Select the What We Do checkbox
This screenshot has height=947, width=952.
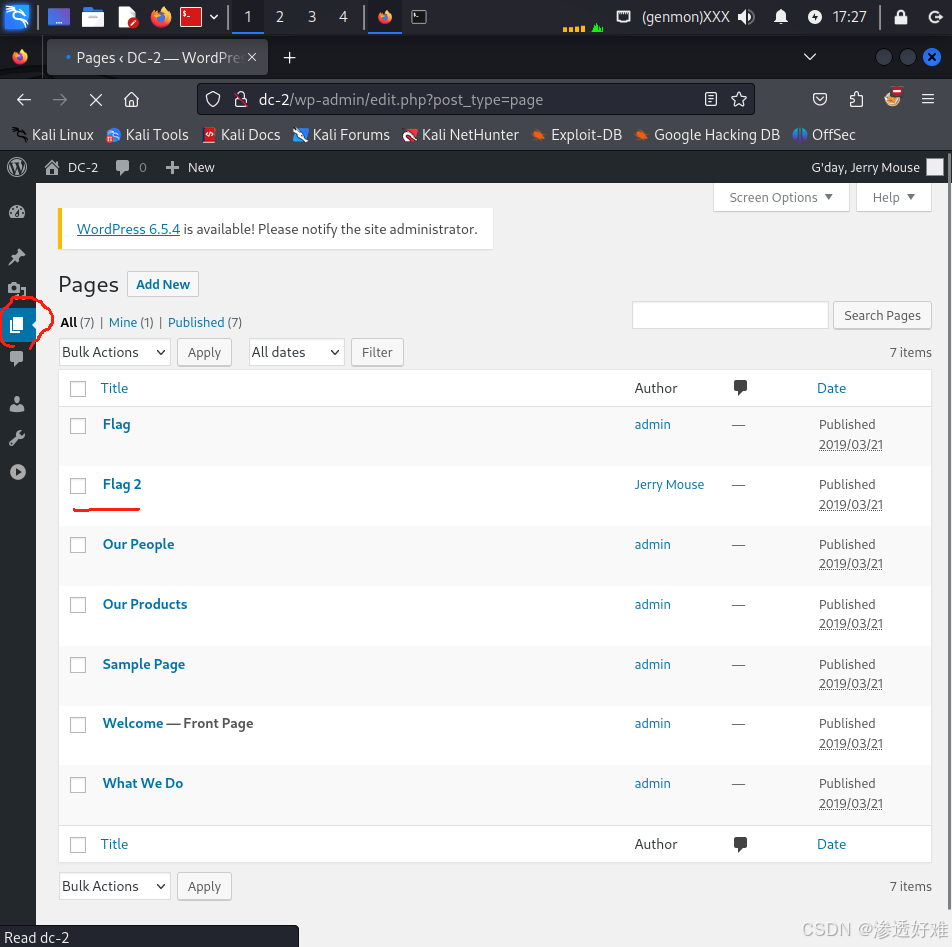click(78, 785)
